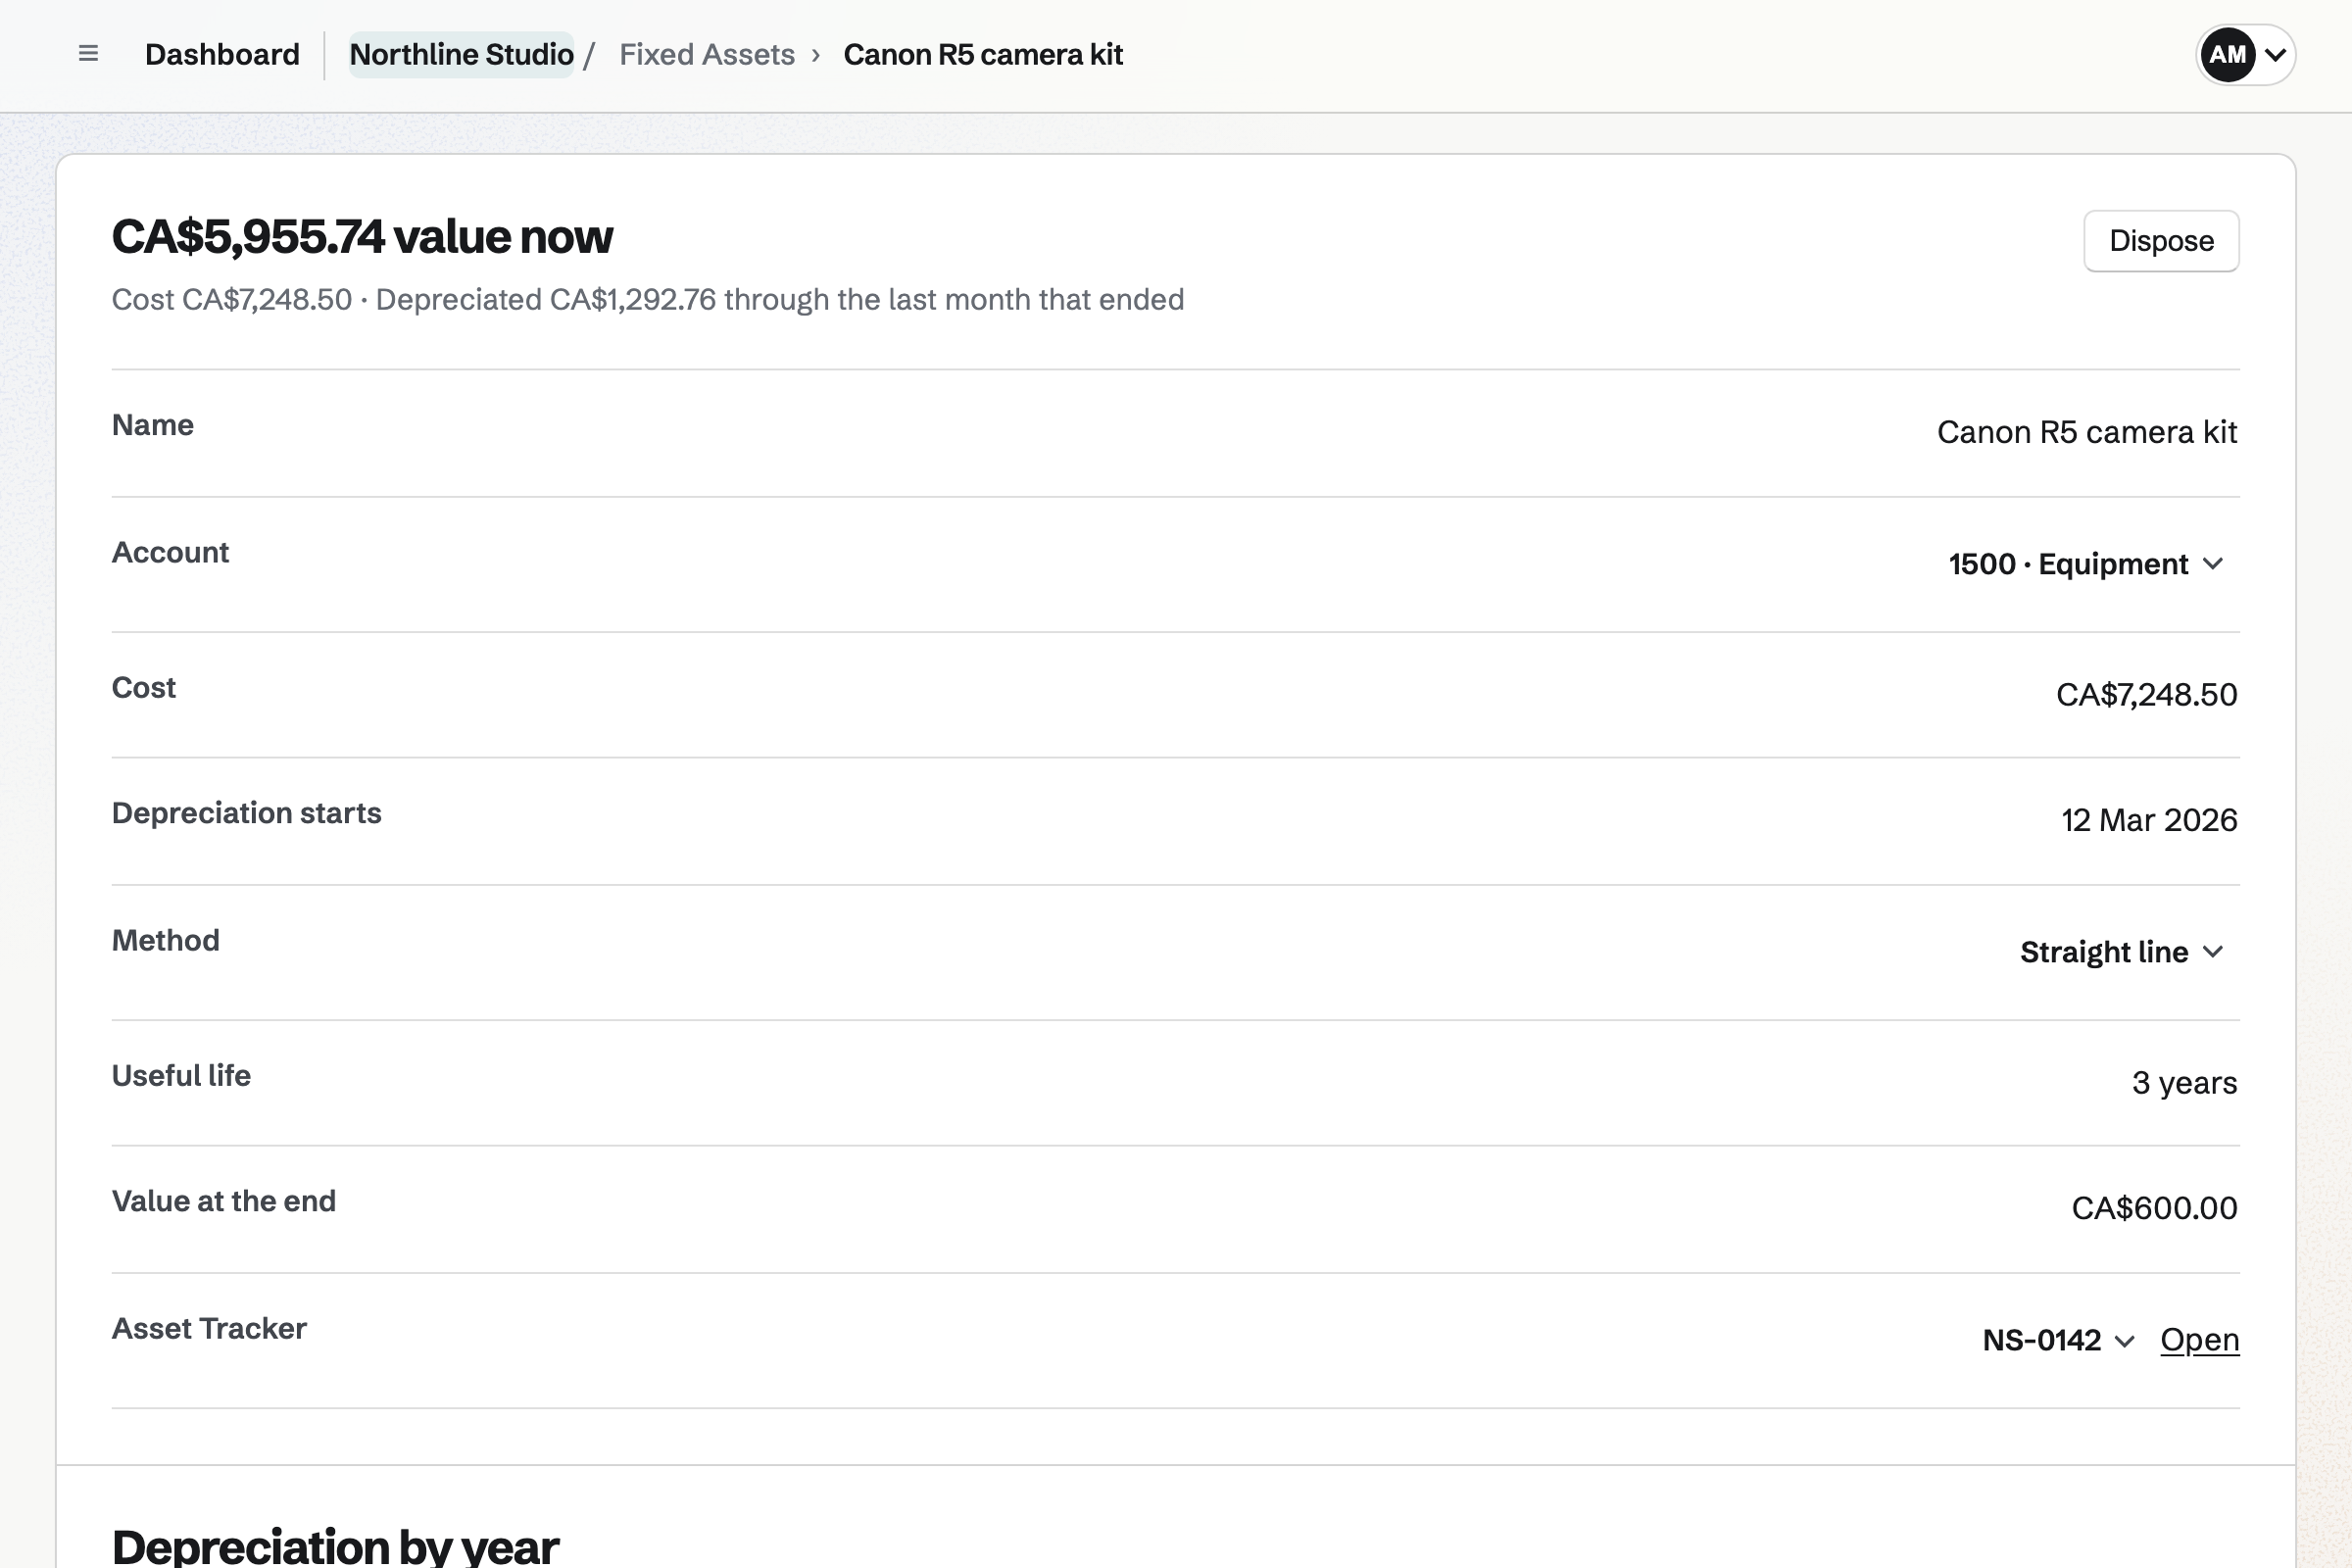Click the Dispose button
This screenshot has width=2352, height=1568.
2161,241
